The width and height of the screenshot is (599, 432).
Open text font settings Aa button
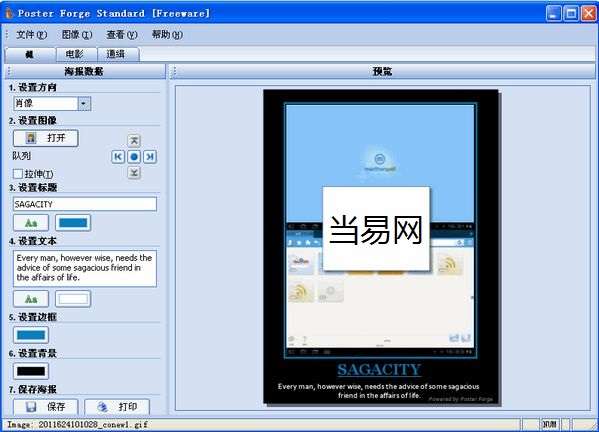[31, 299]
